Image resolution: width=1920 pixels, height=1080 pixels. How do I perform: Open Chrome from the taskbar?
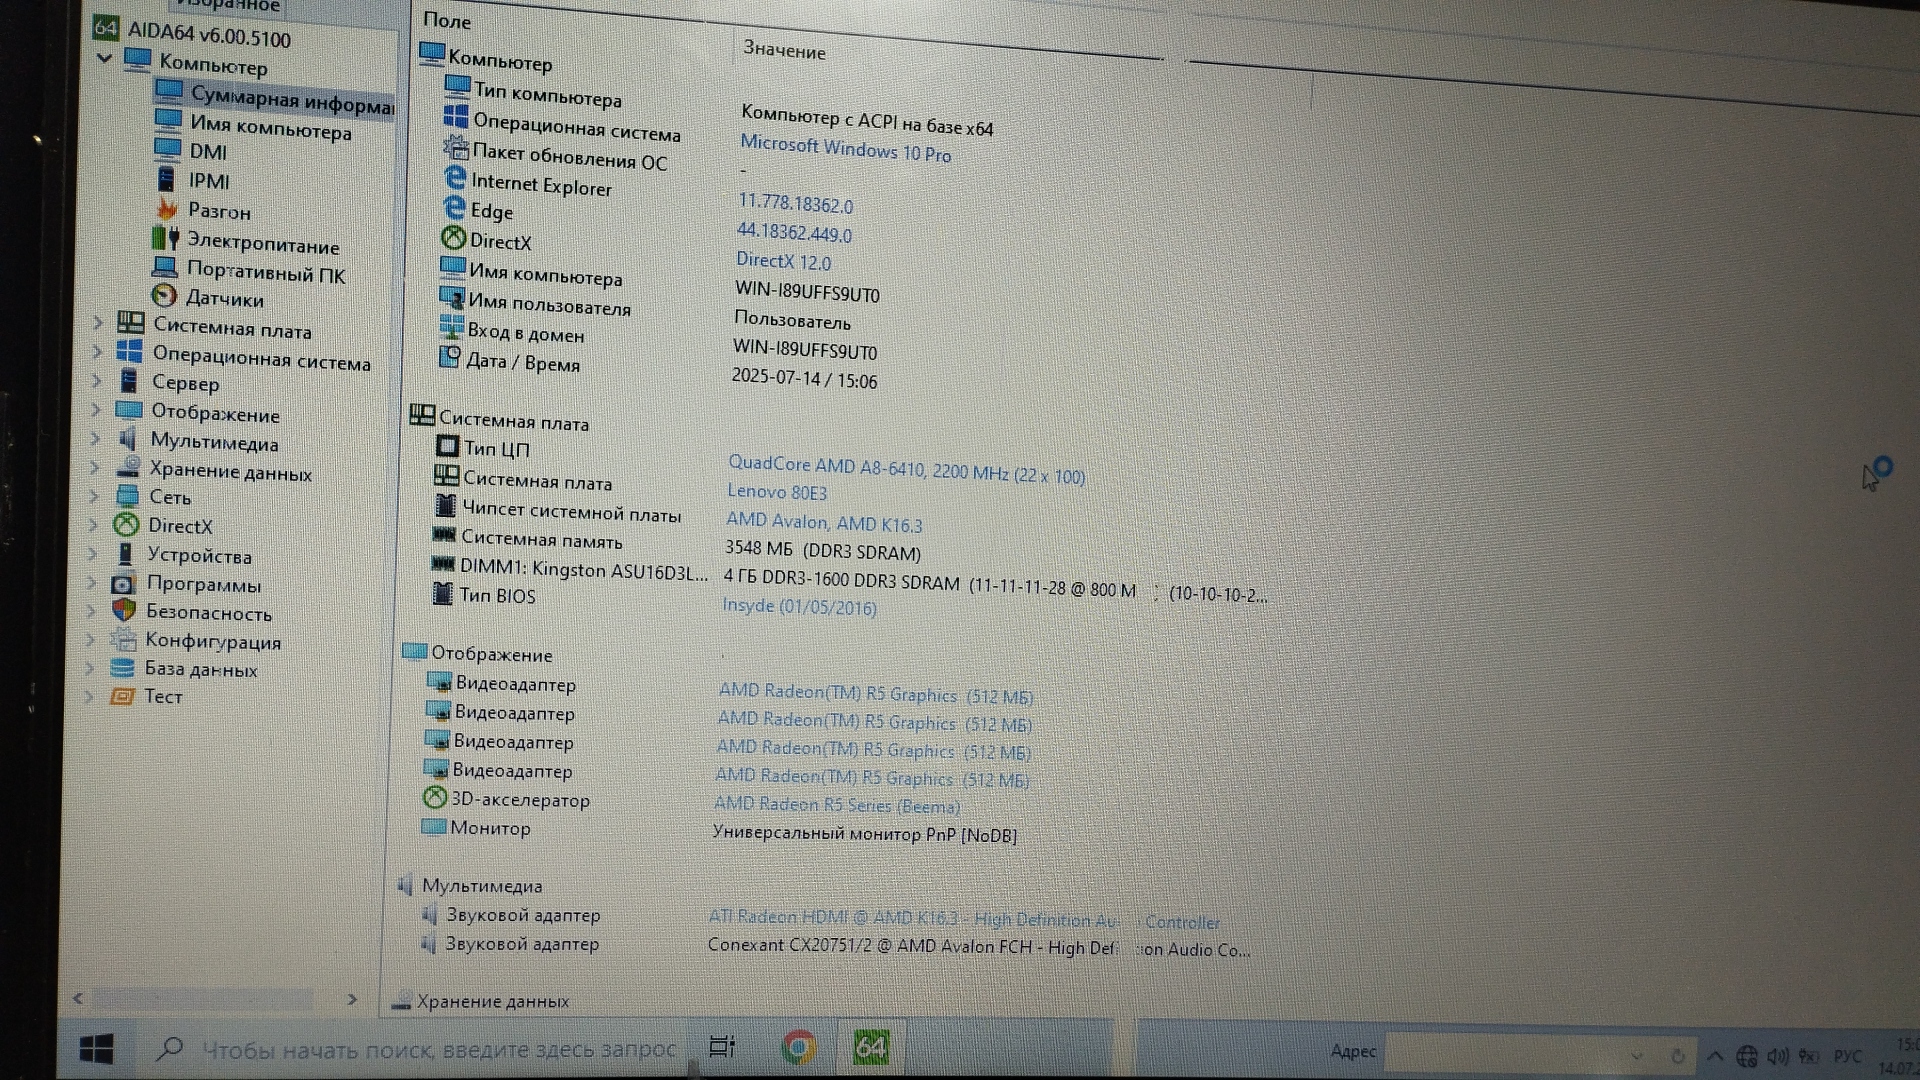[798, 1047]
